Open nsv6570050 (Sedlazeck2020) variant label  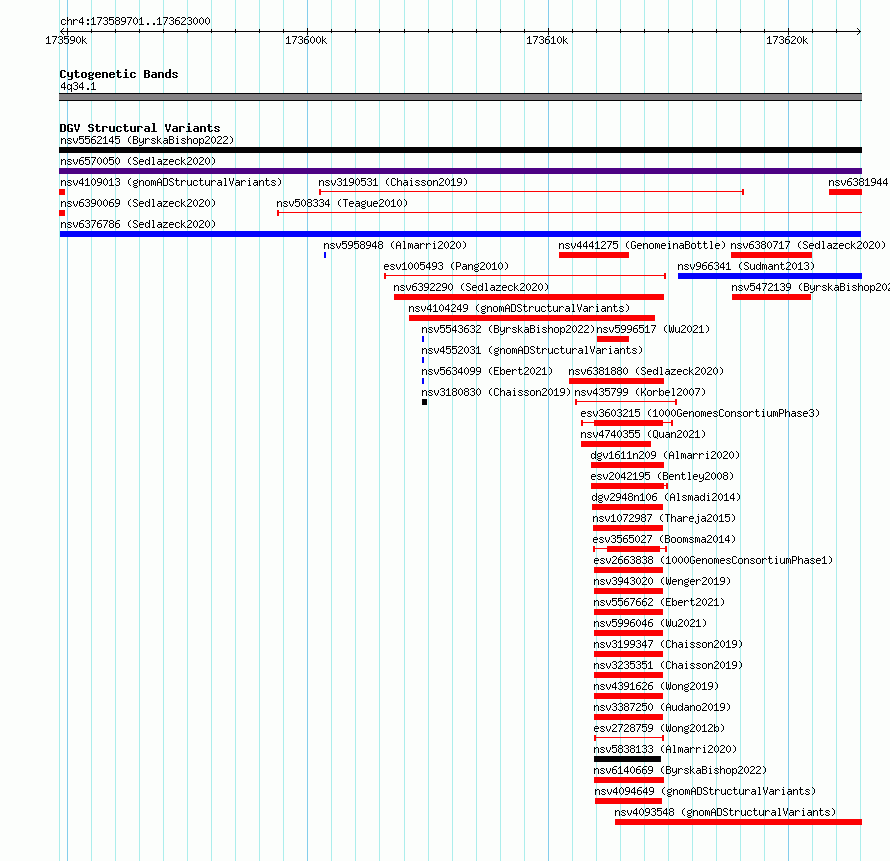coord(138,161)
